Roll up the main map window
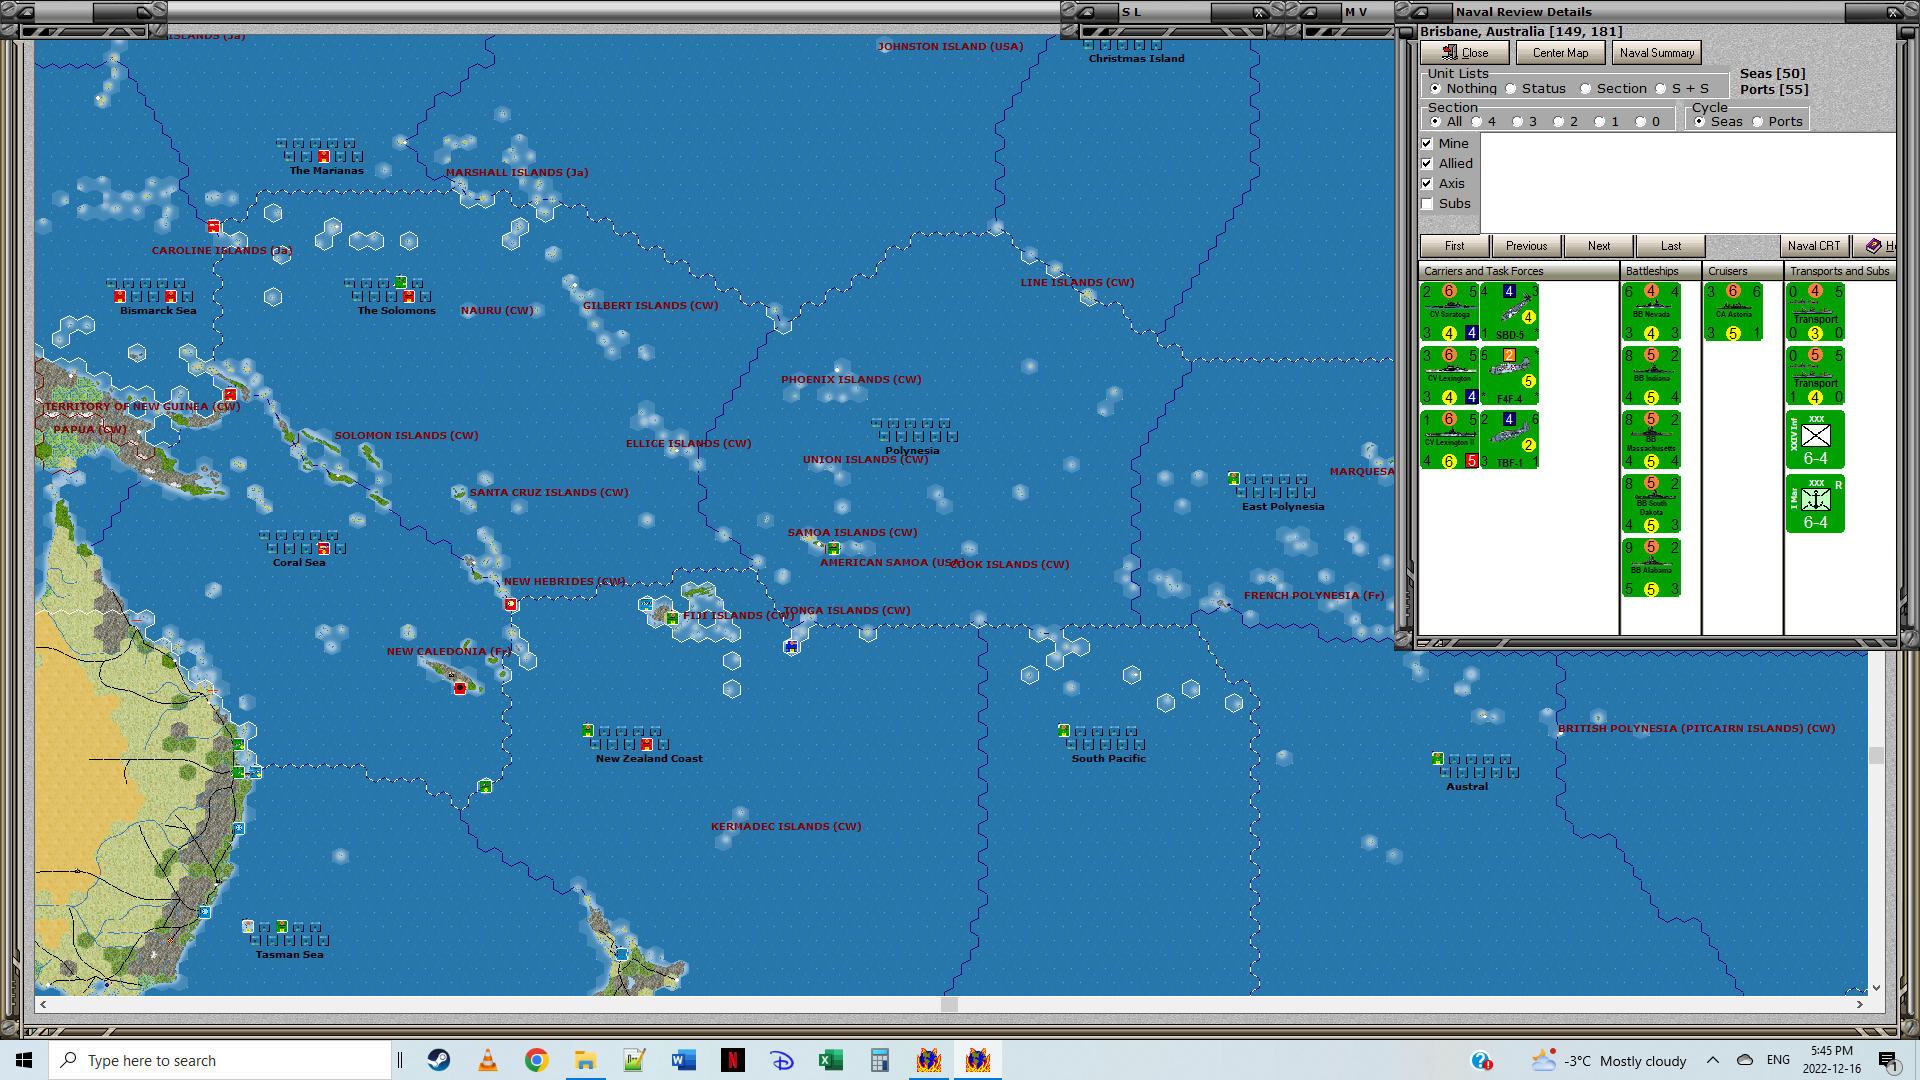 click(26, 12)
